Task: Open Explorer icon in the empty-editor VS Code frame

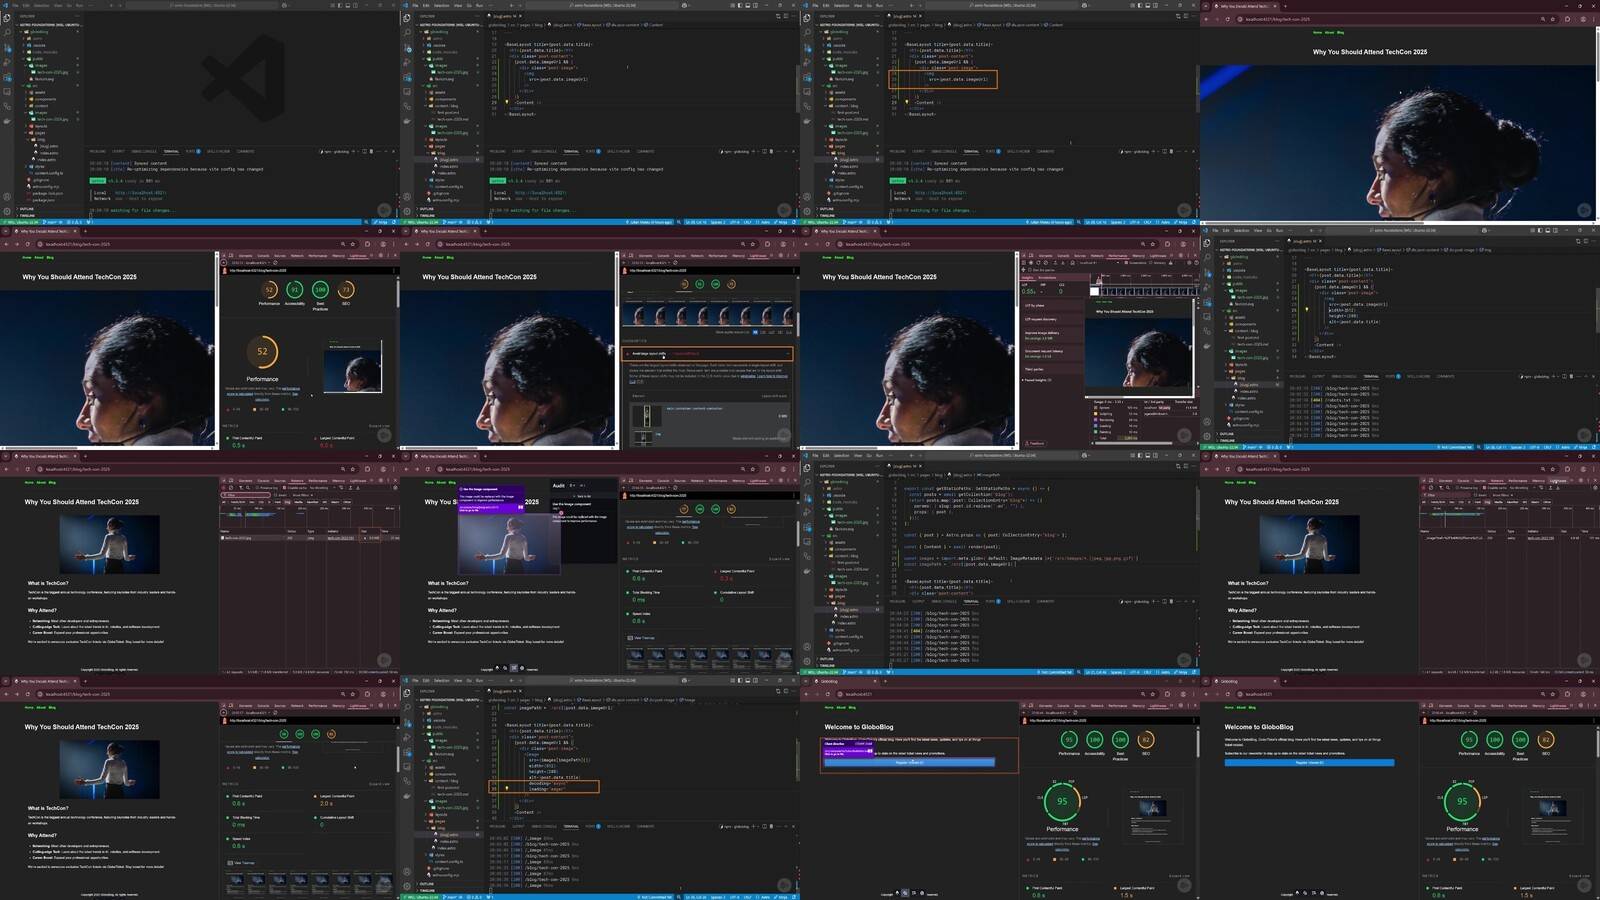Action: (7, 17)
